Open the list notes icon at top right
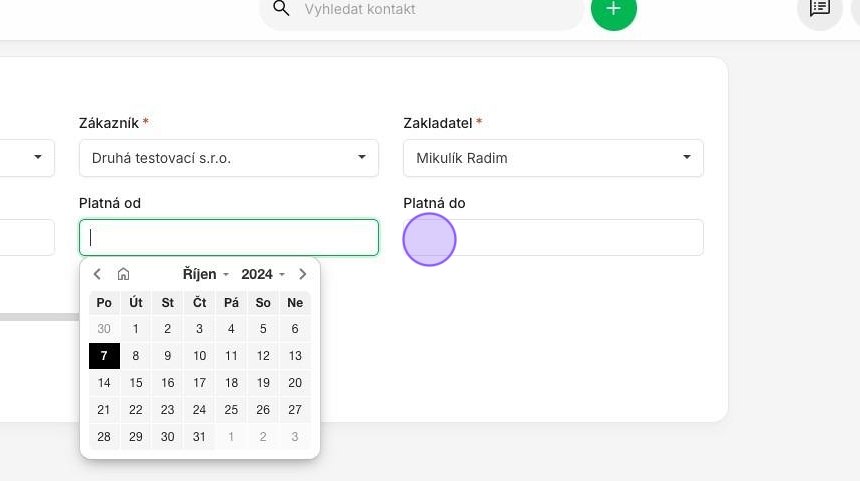Screen dimensions: 860x481 819,8
